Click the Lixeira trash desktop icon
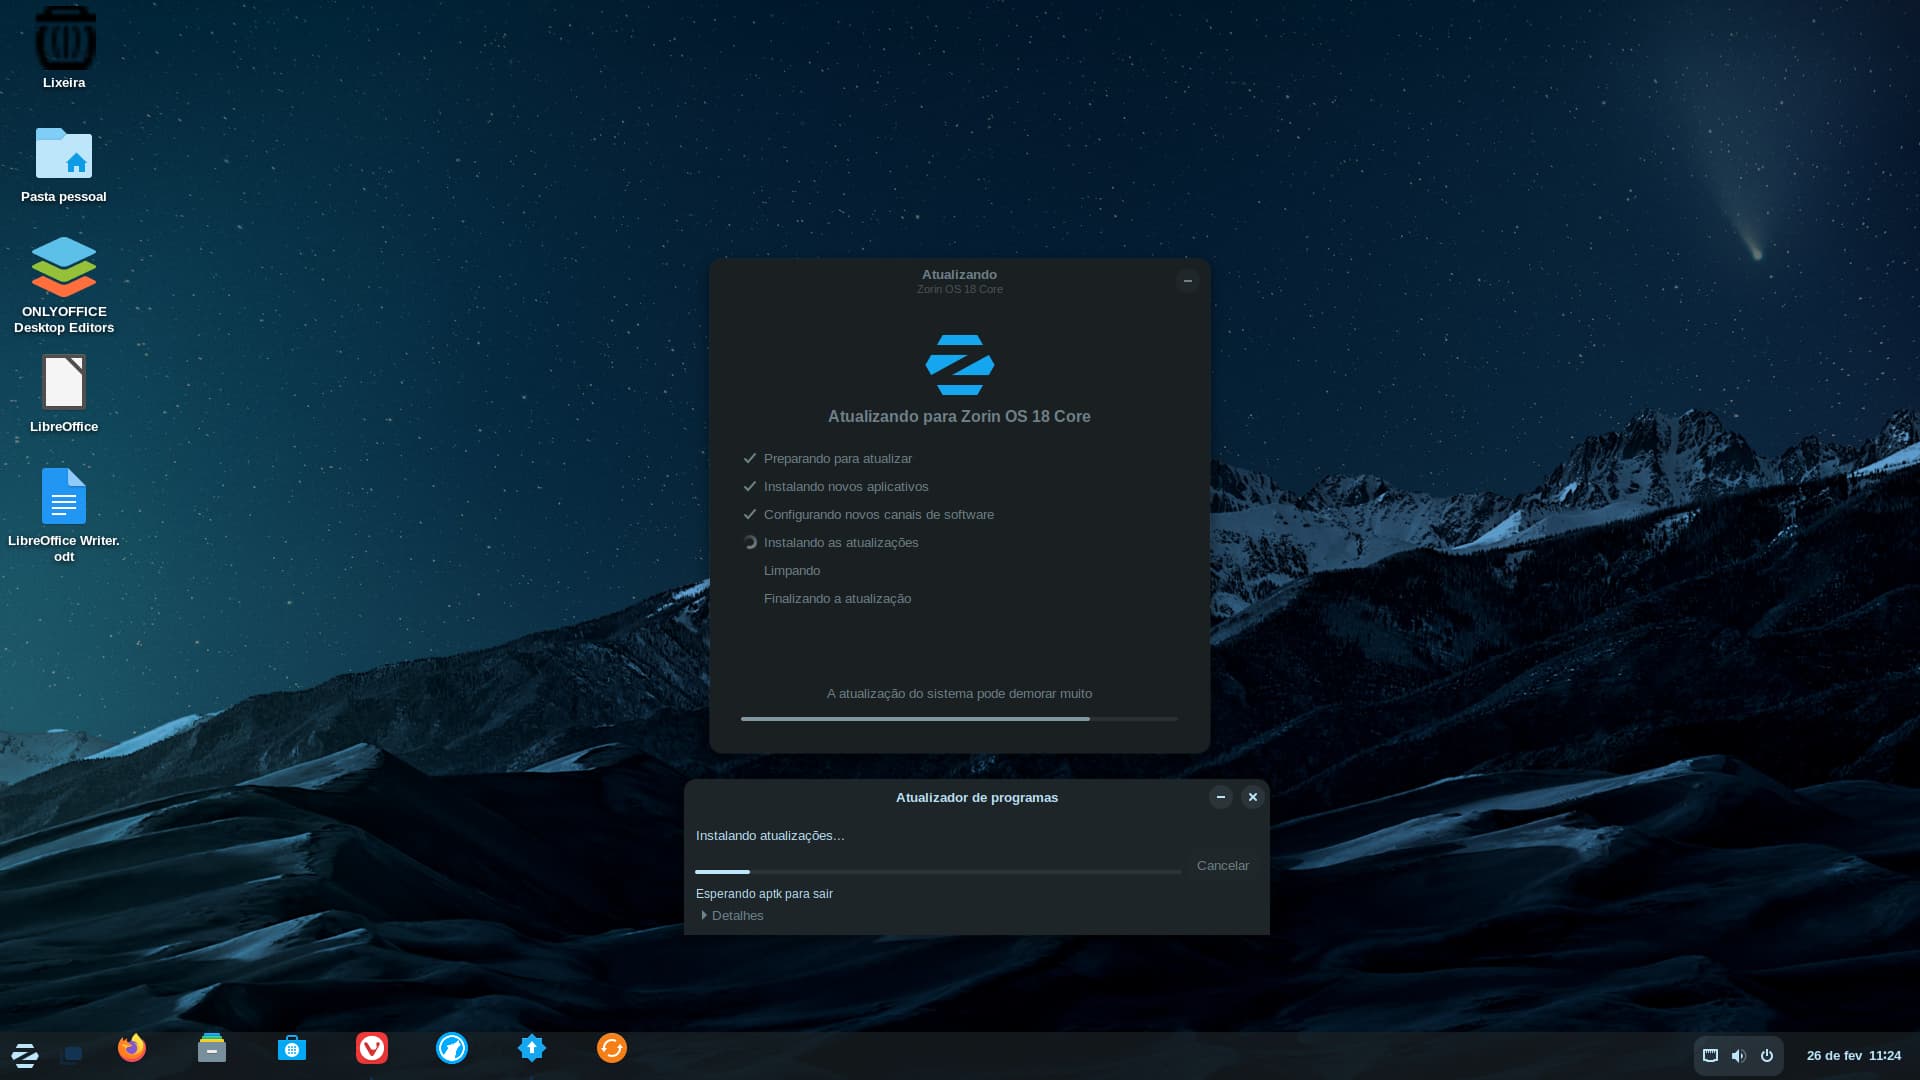1920x1080 pixels. tap(64, 40)
